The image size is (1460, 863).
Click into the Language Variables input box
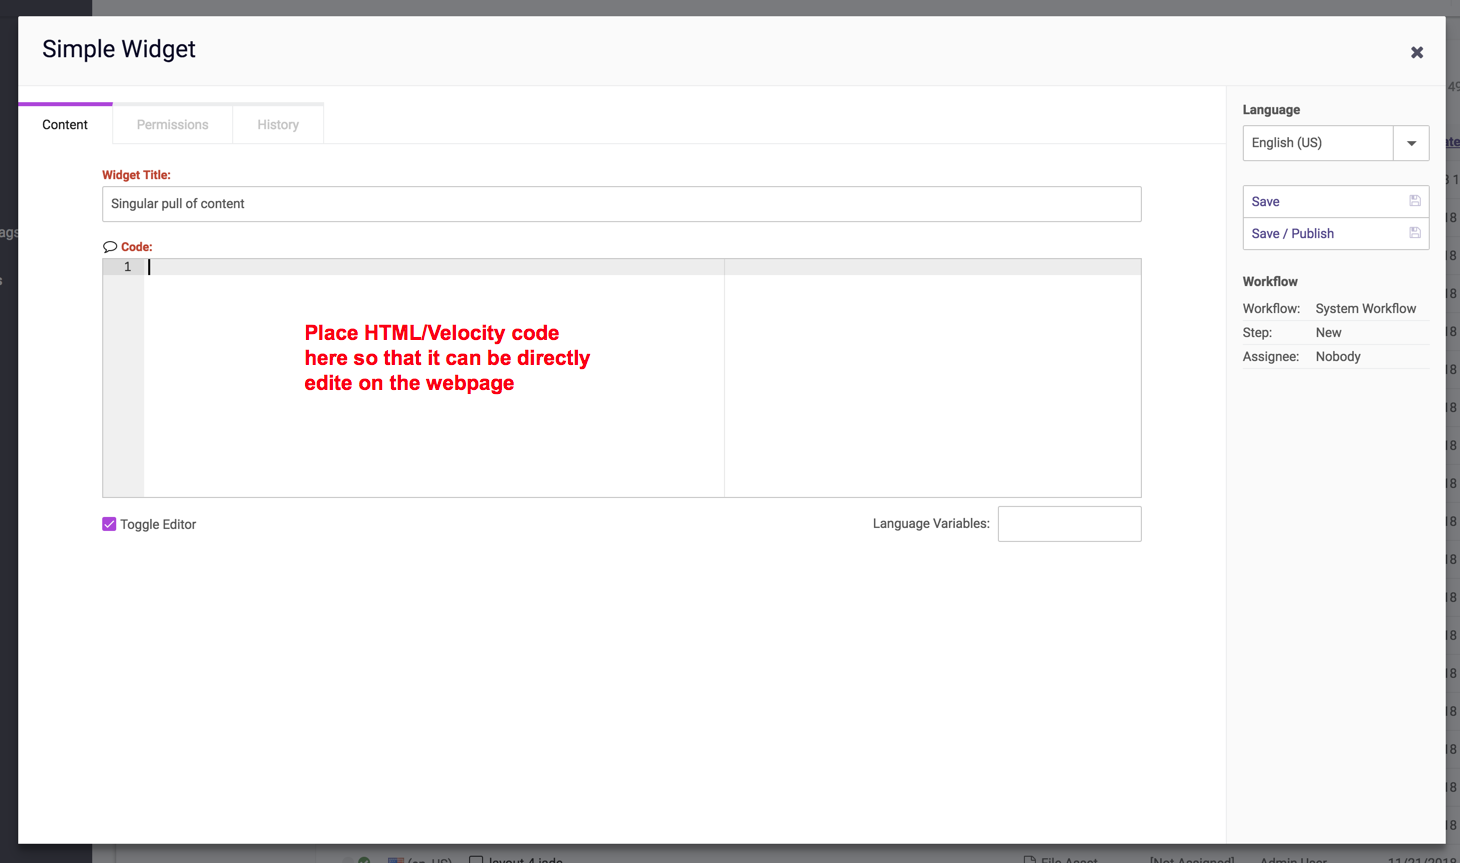1069,524
